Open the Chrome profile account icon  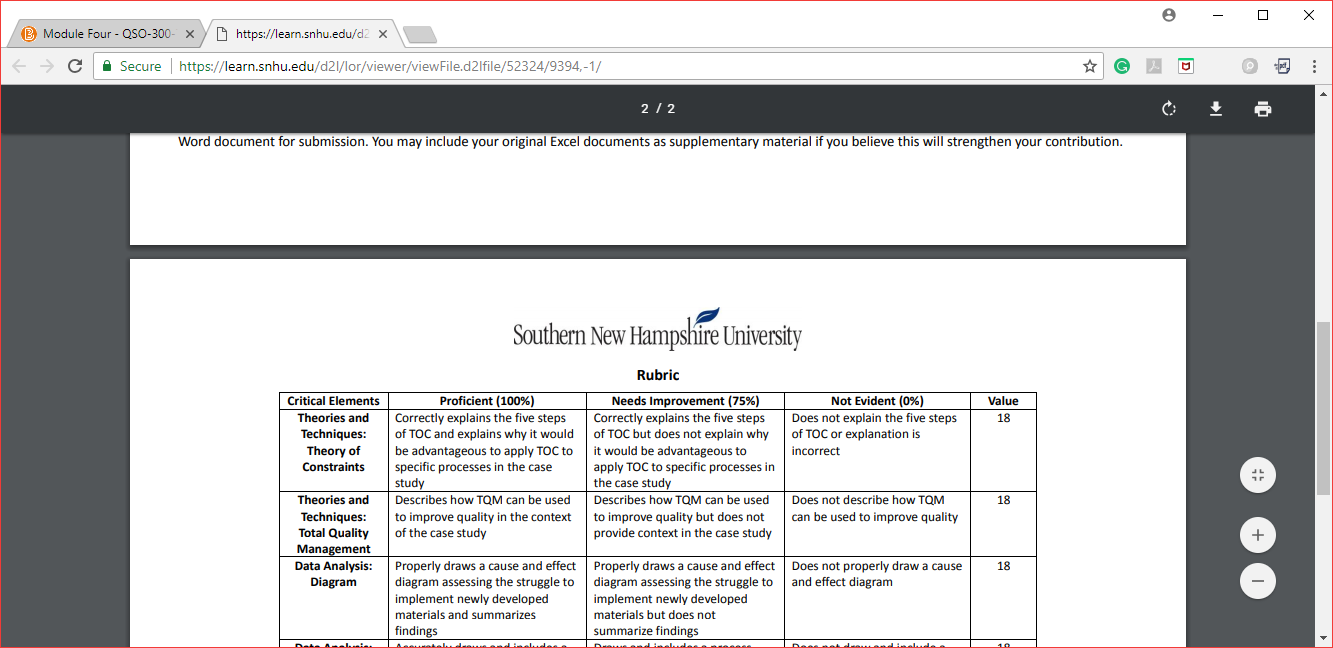(x=1169, y=15)
